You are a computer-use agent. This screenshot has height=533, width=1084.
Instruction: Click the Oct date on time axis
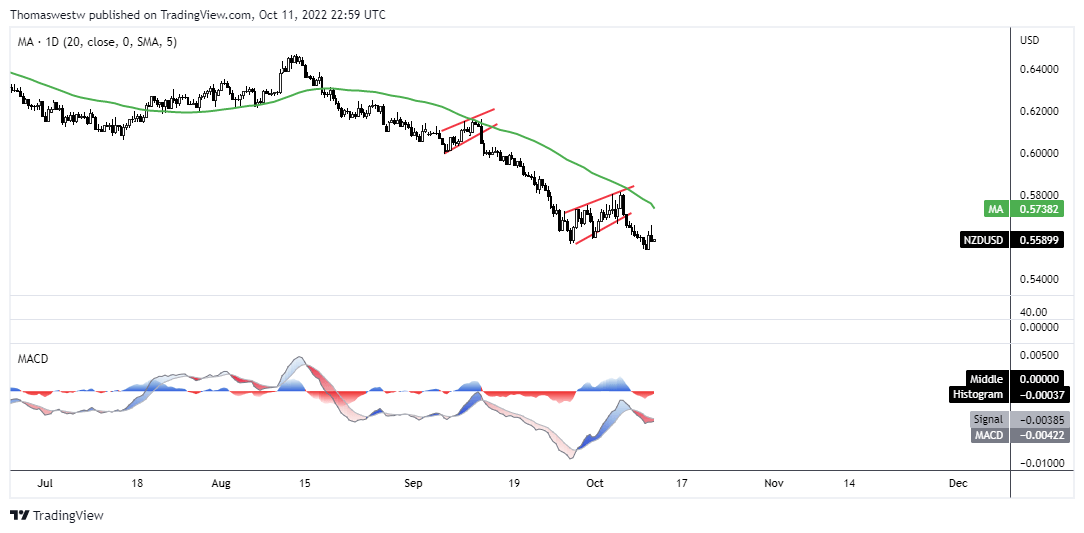click(x=597, y=484)
